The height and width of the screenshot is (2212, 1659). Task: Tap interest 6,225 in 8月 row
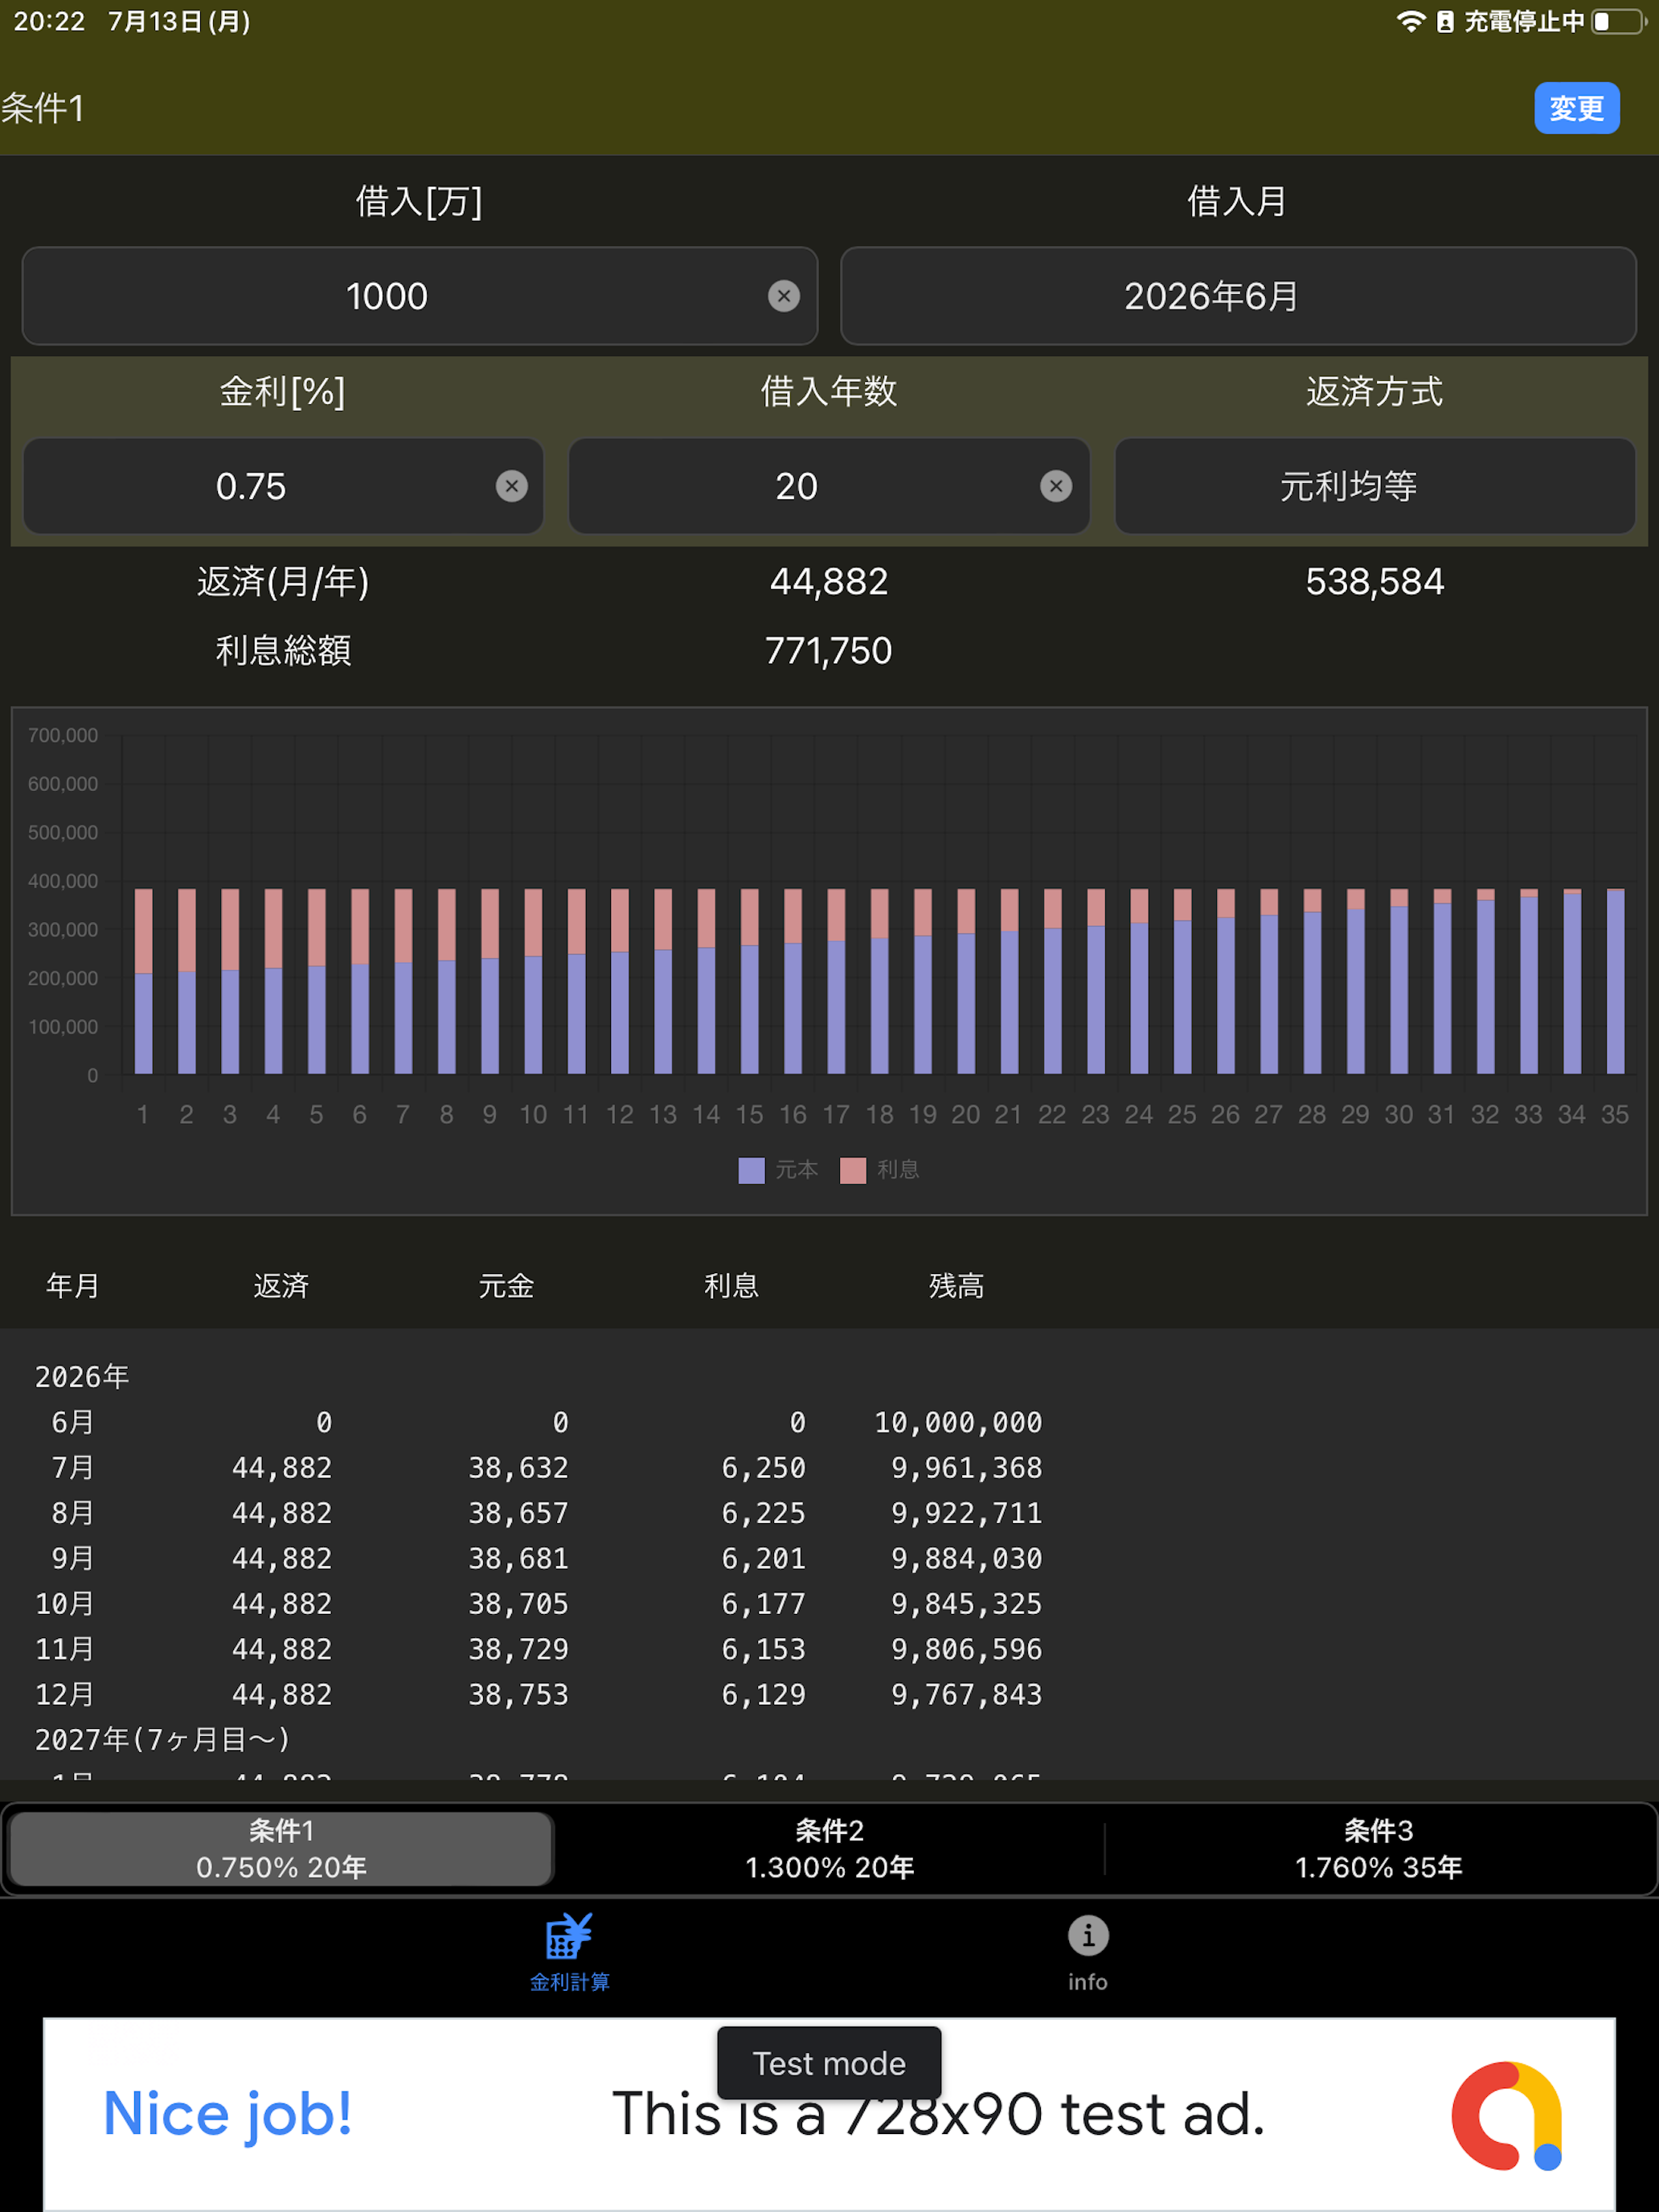764,1513
